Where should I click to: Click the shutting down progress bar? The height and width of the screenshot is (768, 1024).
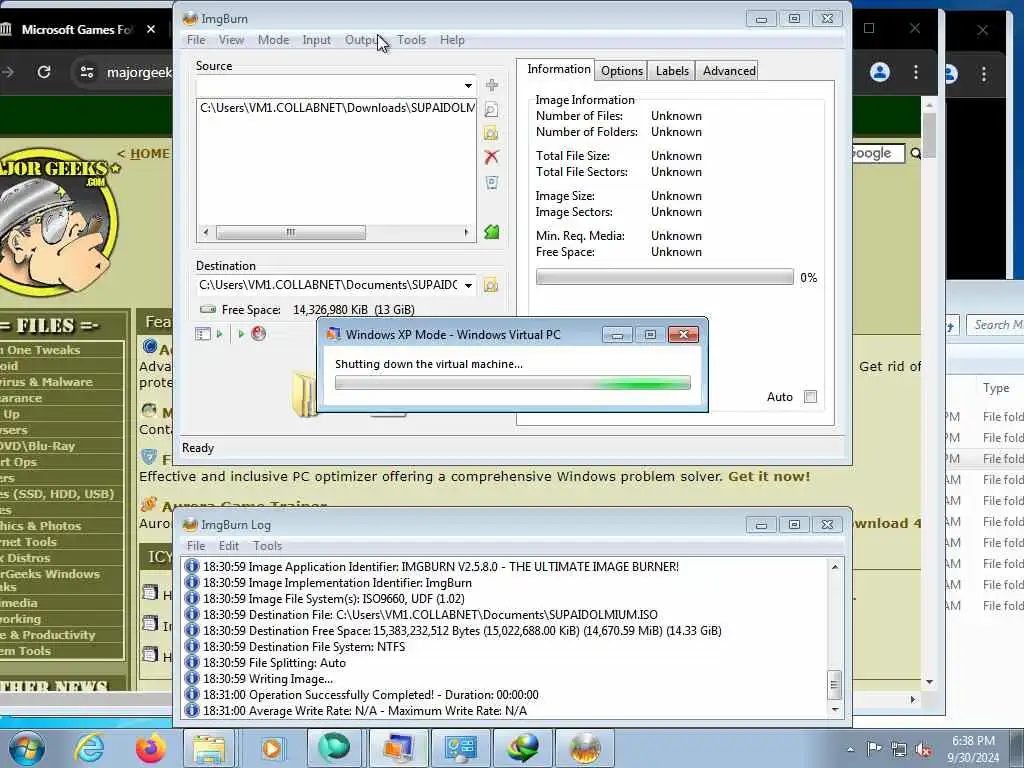click(512, 383)
